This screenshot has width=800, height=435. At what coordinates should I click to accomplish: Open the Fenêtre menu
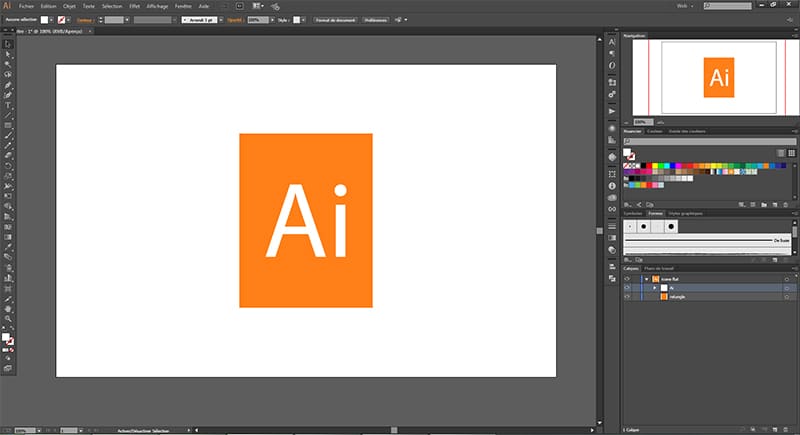183,6
